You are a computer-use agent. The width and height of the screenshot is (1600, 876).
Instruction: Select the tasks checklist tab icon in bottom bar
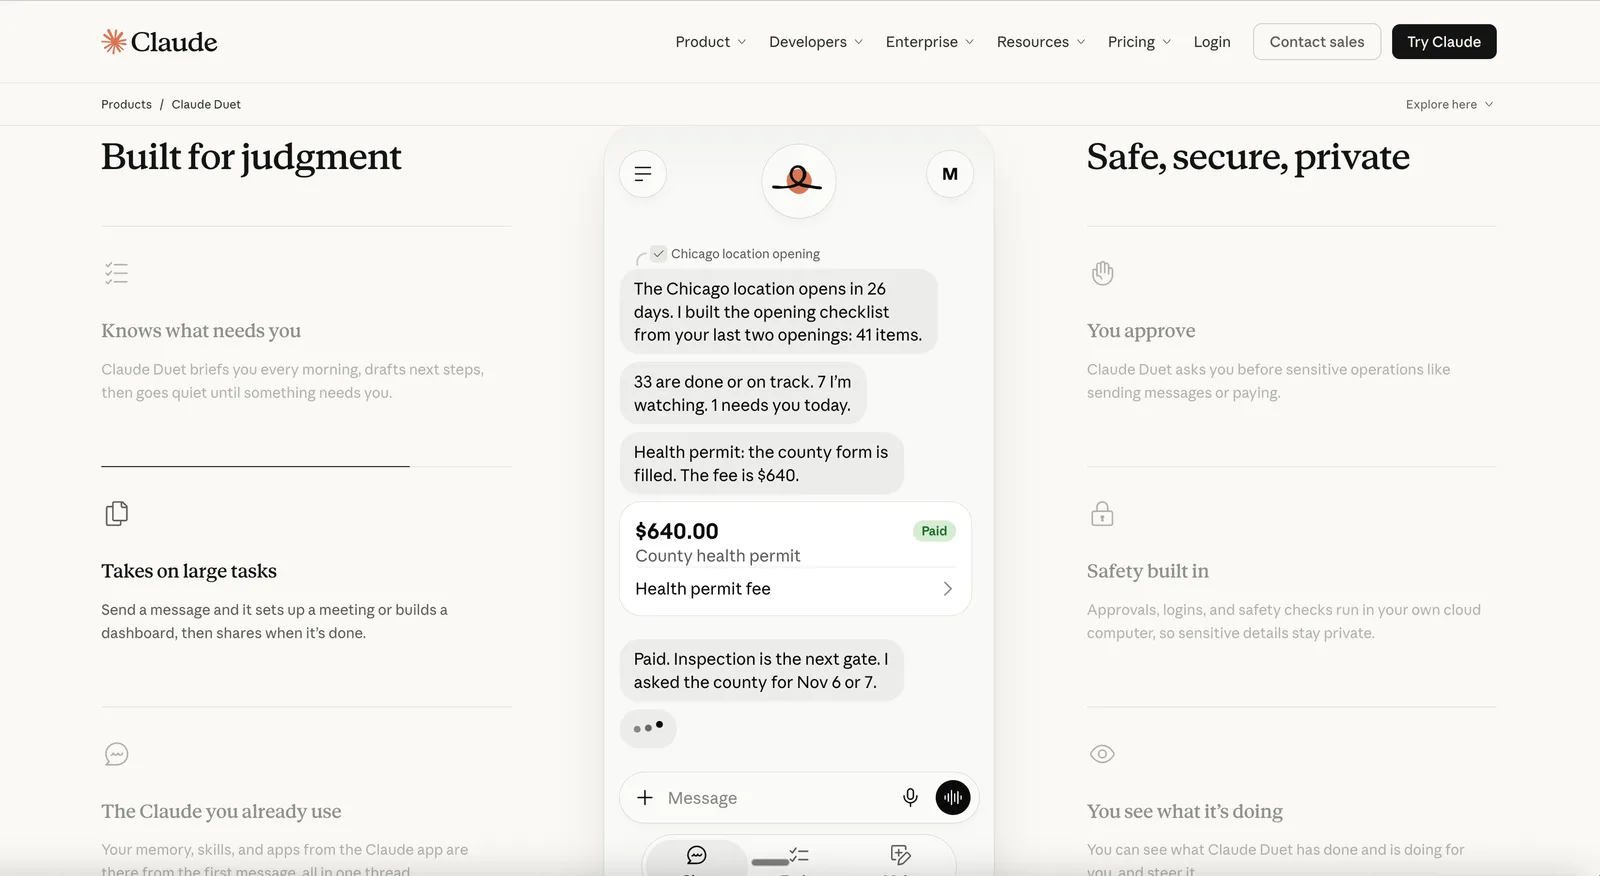tap(799, 855)
